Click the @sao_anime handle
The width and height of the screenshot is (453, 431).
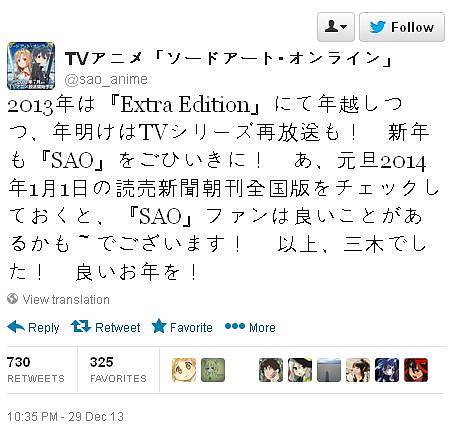106,79
